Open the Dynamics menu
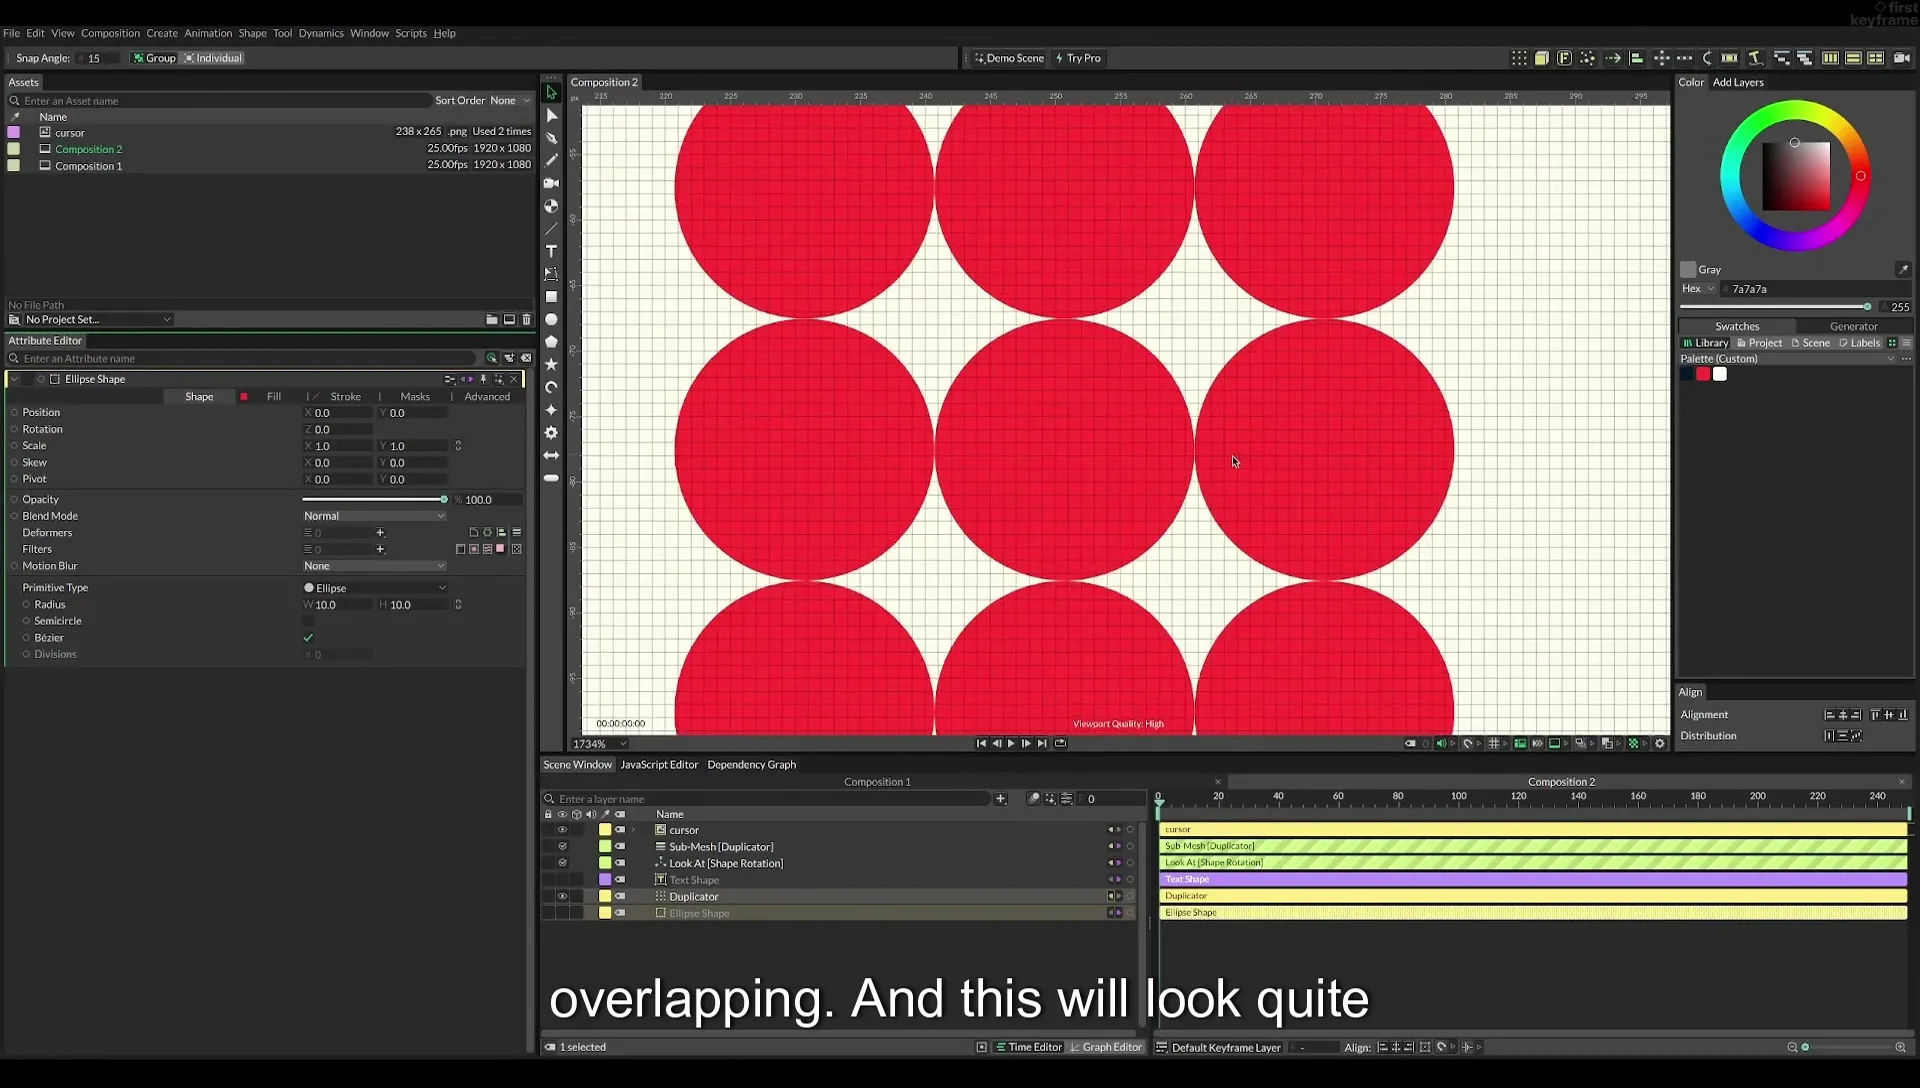The height and width of the screenshot is (1088, 1920). (321, 33)
